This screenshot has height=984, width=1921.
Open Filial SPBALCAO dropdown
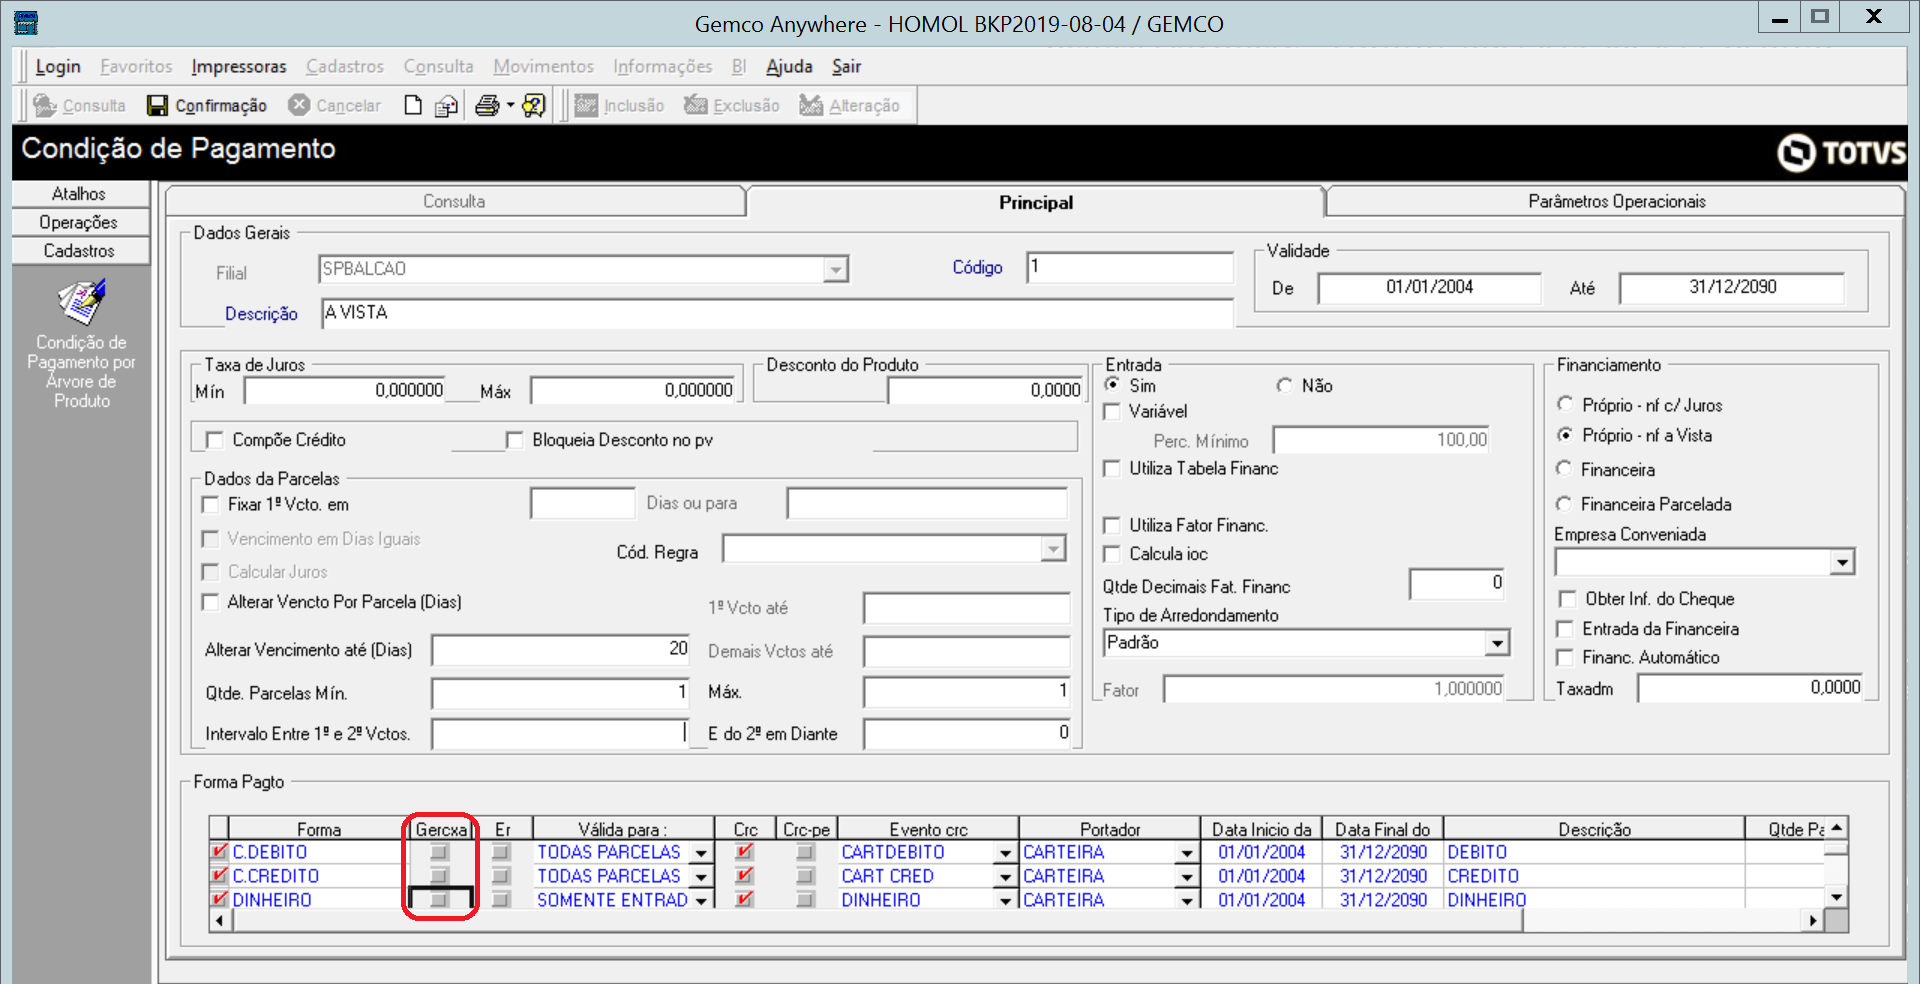point(835,269)
